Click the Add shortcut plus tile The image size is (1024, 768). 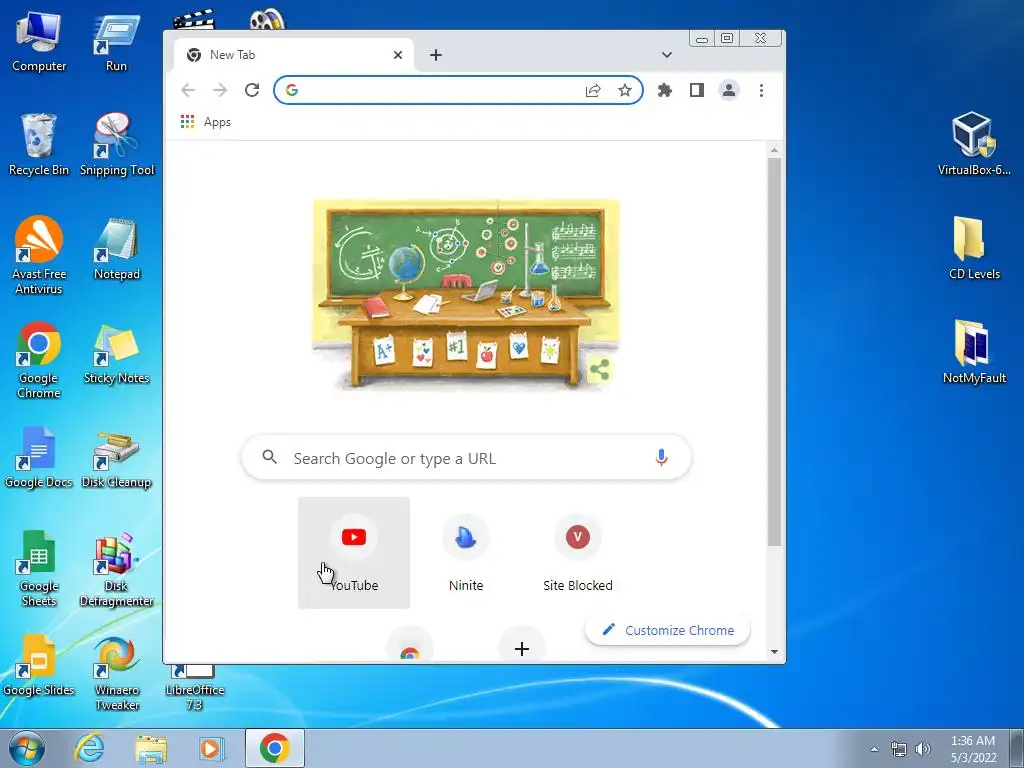point(522,648)
